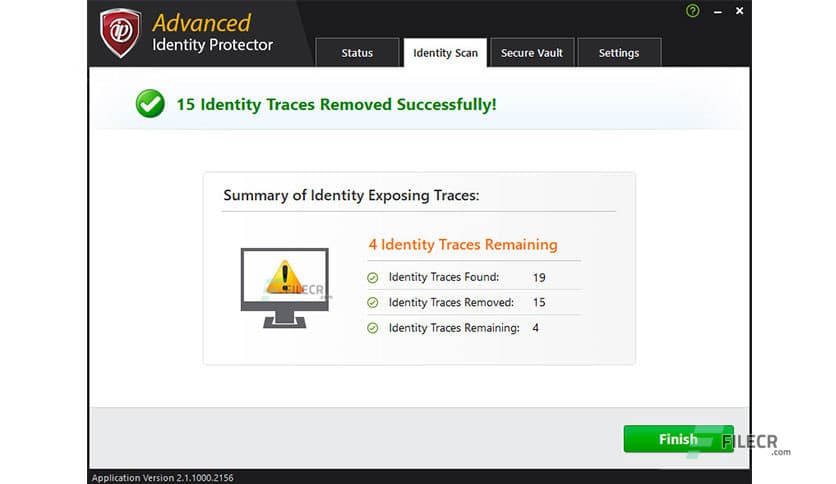Click the red shield app logo

tap(120, 32)
